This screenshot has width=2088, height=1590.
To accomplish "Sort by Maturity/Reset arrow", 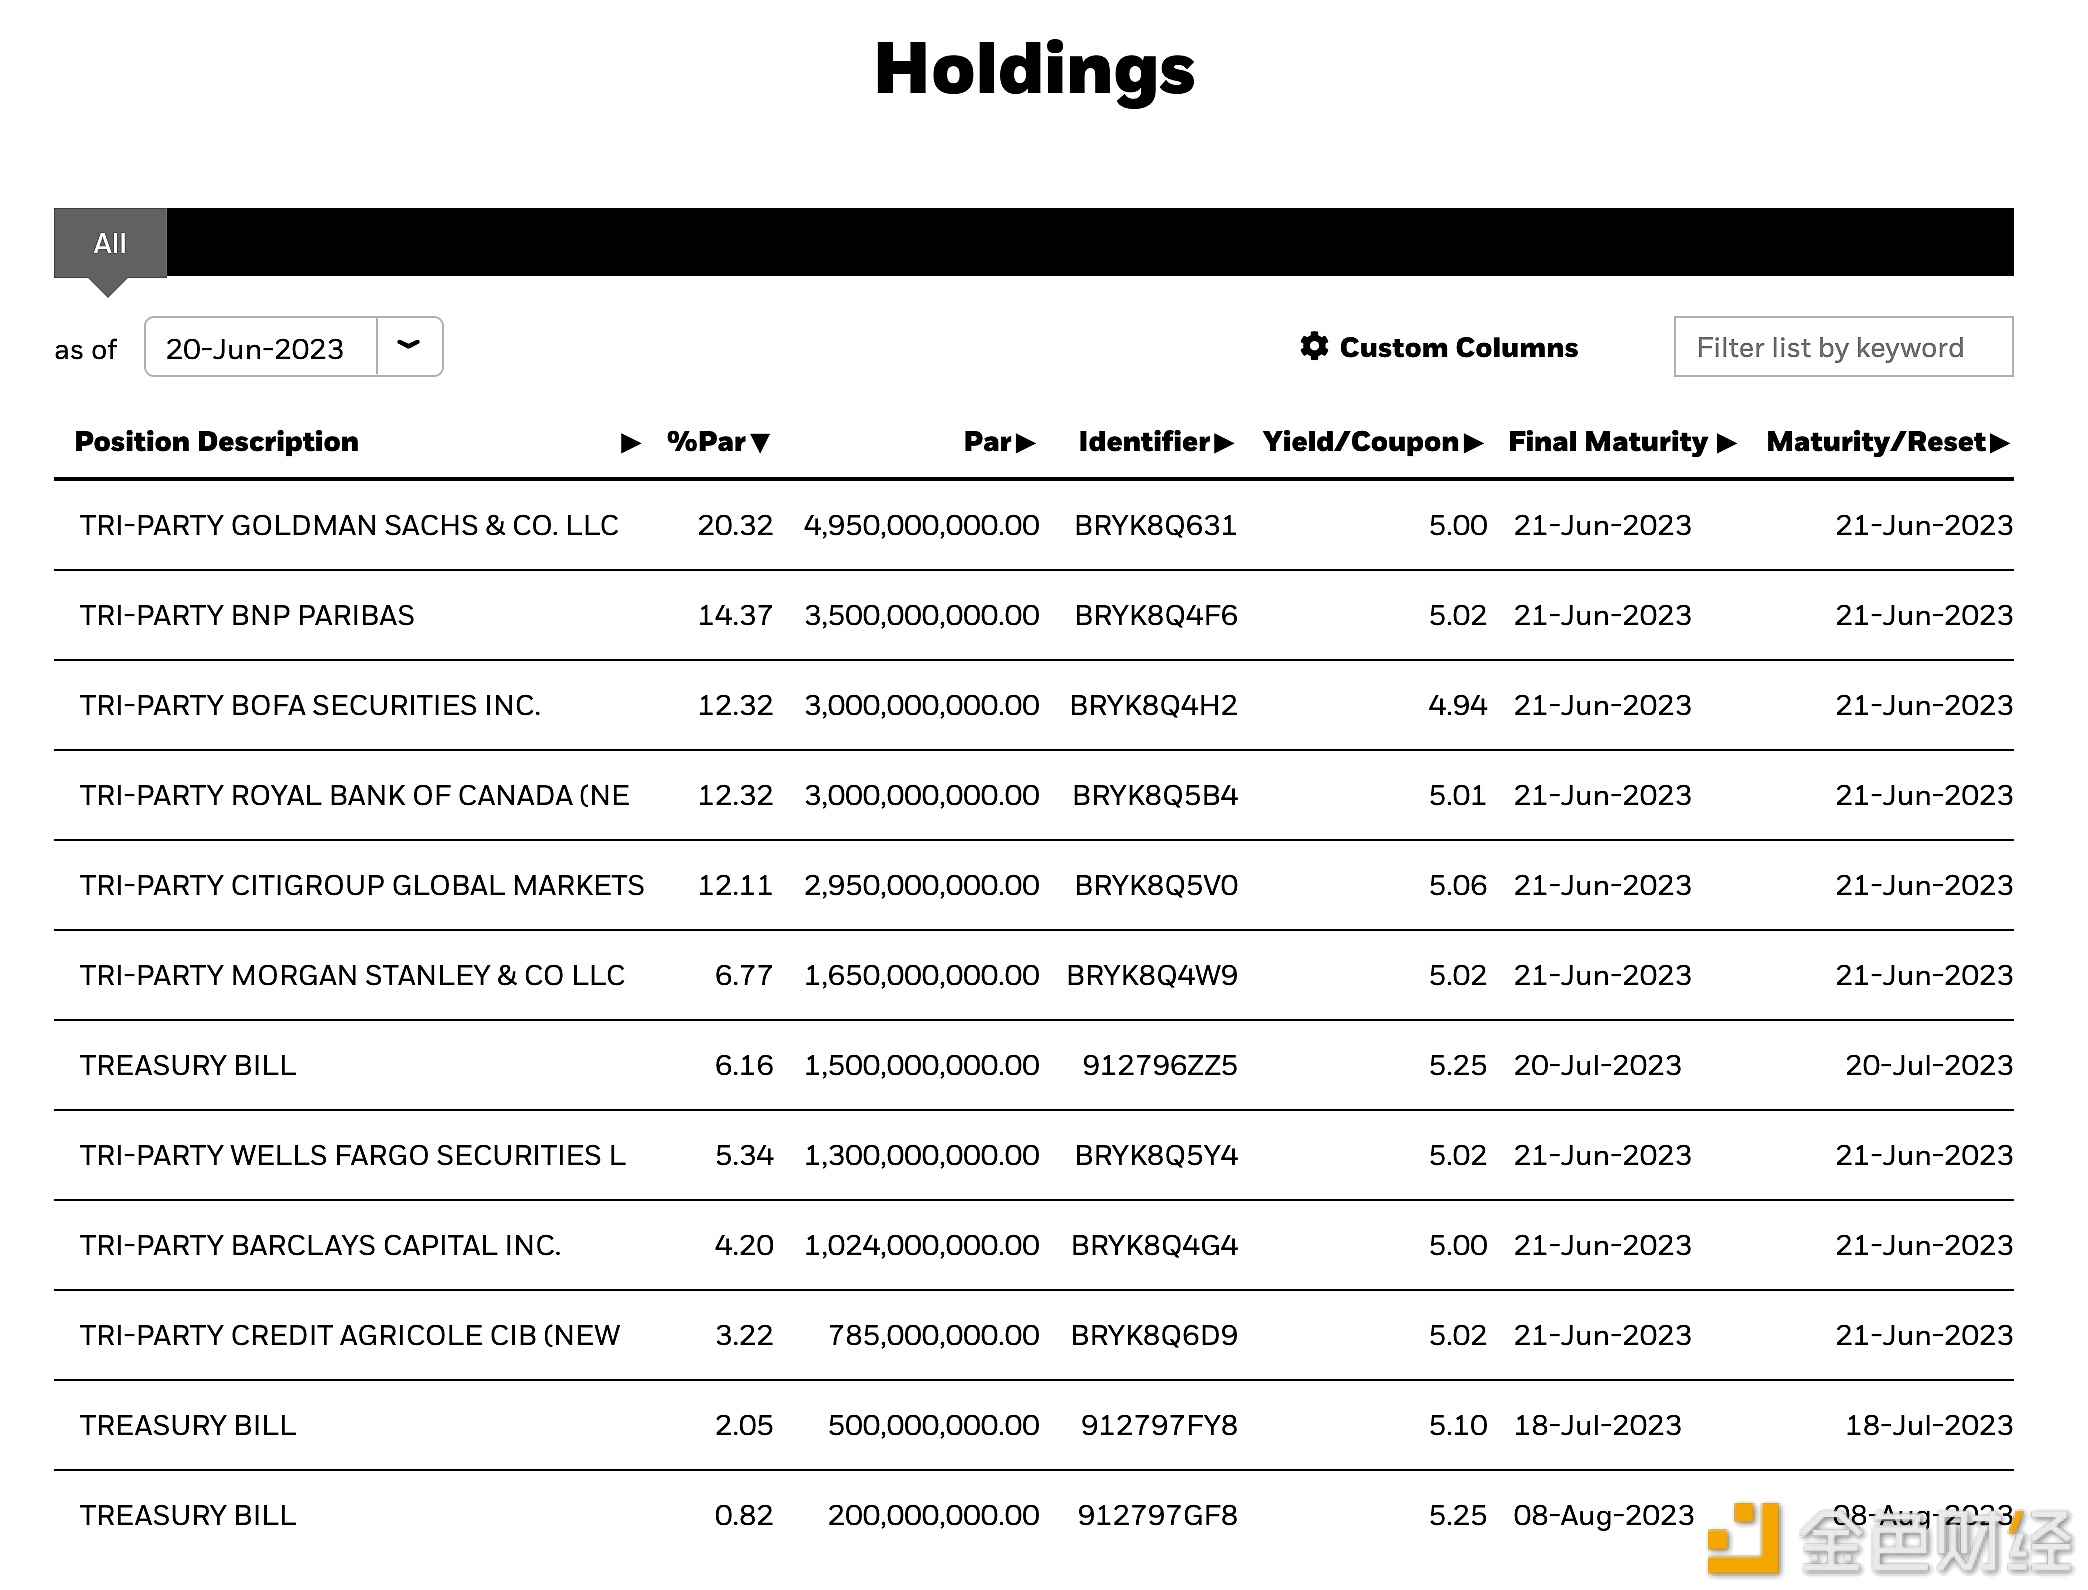I will (x=2000, y=443).
